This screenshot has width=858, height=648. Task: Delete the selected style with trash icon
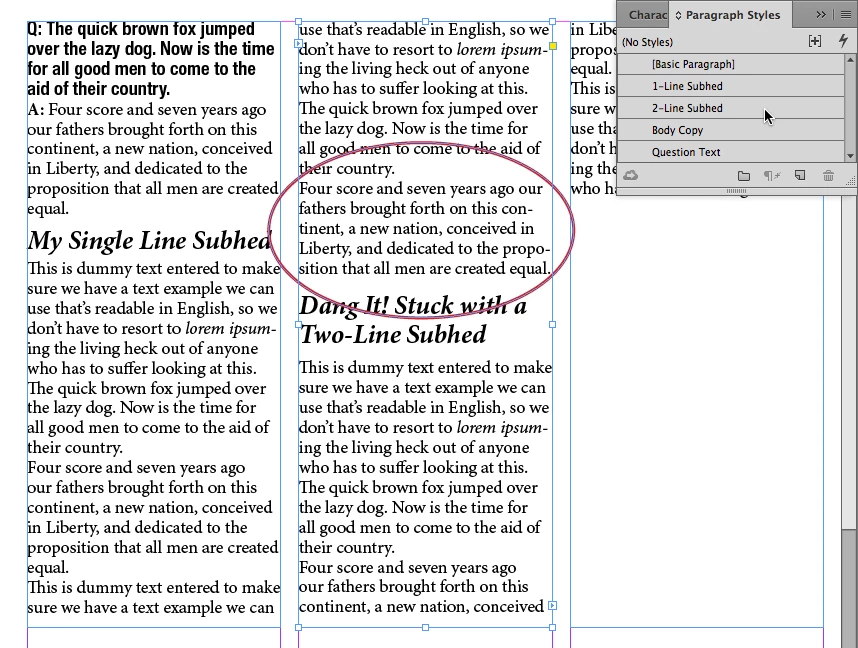tap(828, 176)
